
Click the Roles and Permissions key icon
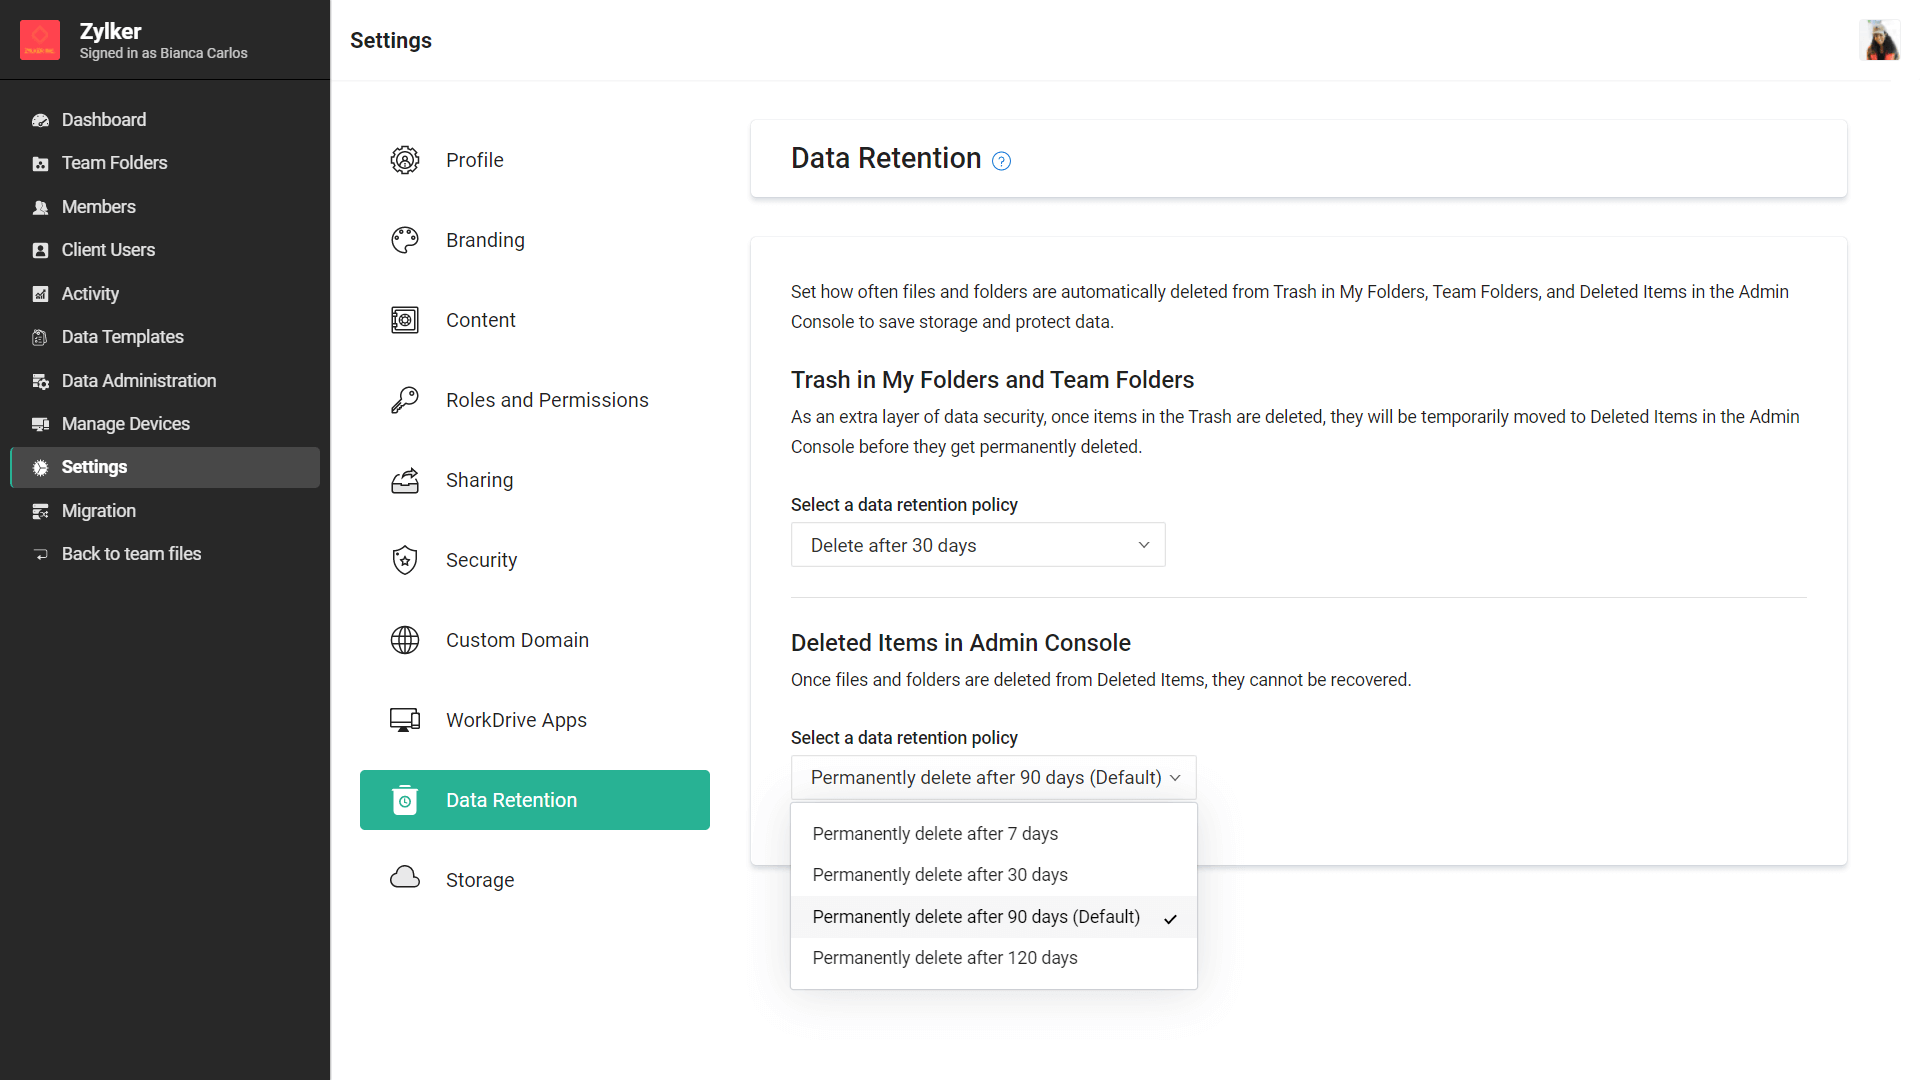pos(405,400)
